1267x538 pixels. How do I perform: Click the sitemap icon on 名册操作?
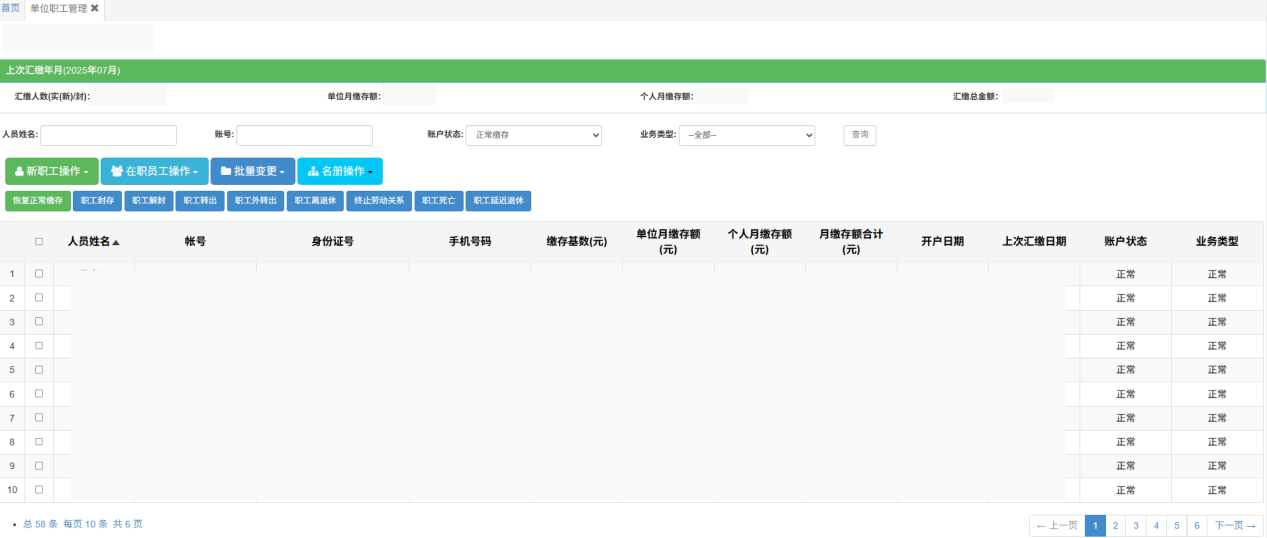pos(313,172)
